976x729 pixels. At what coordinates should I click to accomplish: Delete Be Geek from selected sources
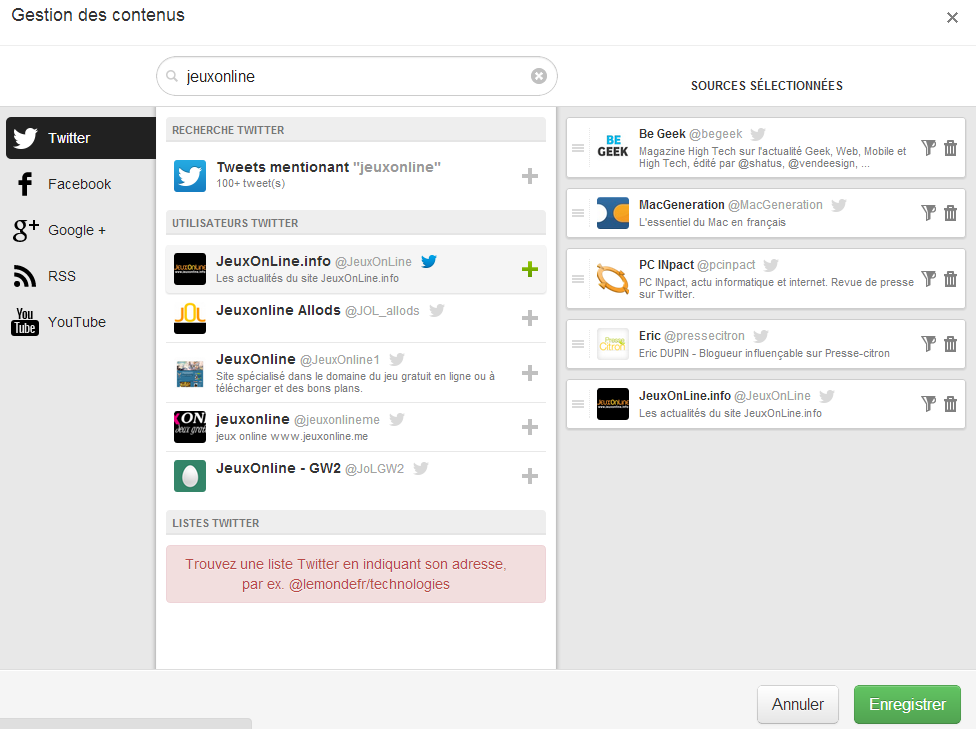(x=950, y=148)
